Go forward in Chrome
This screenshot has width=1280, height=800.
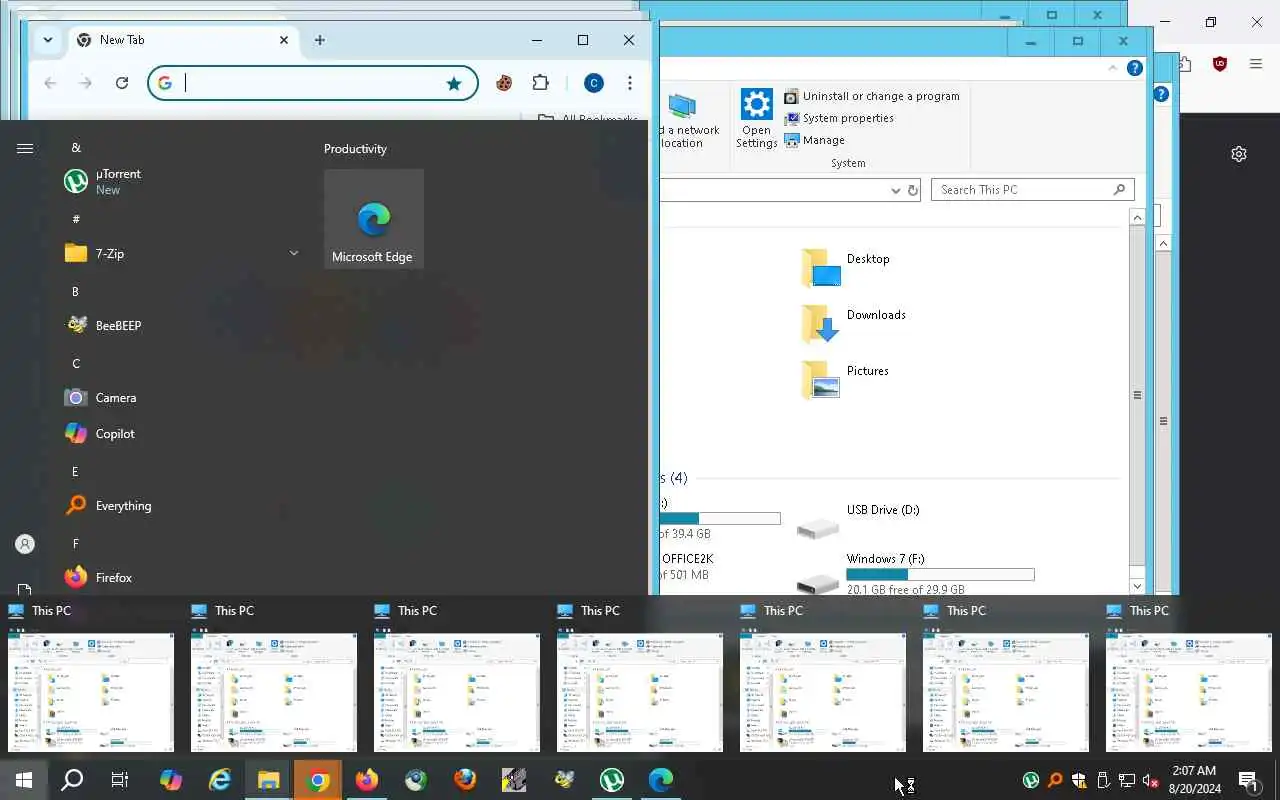(86, 83)
